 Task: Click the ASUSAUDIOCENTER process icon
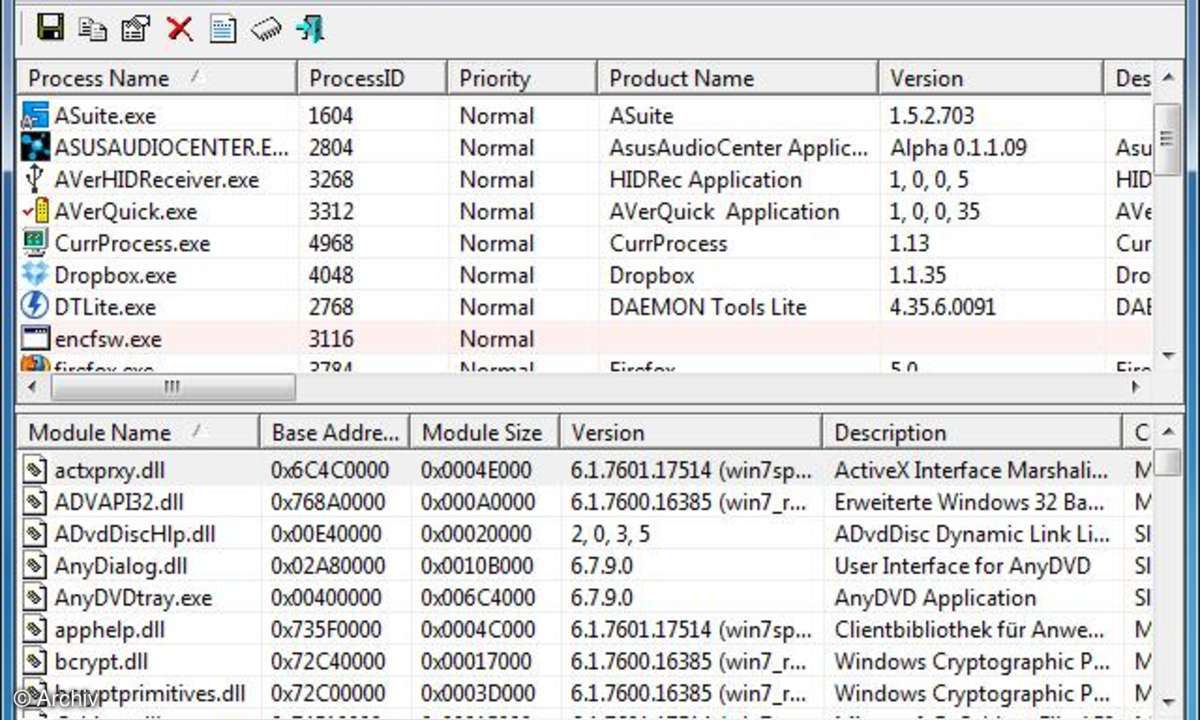(35, 148)
